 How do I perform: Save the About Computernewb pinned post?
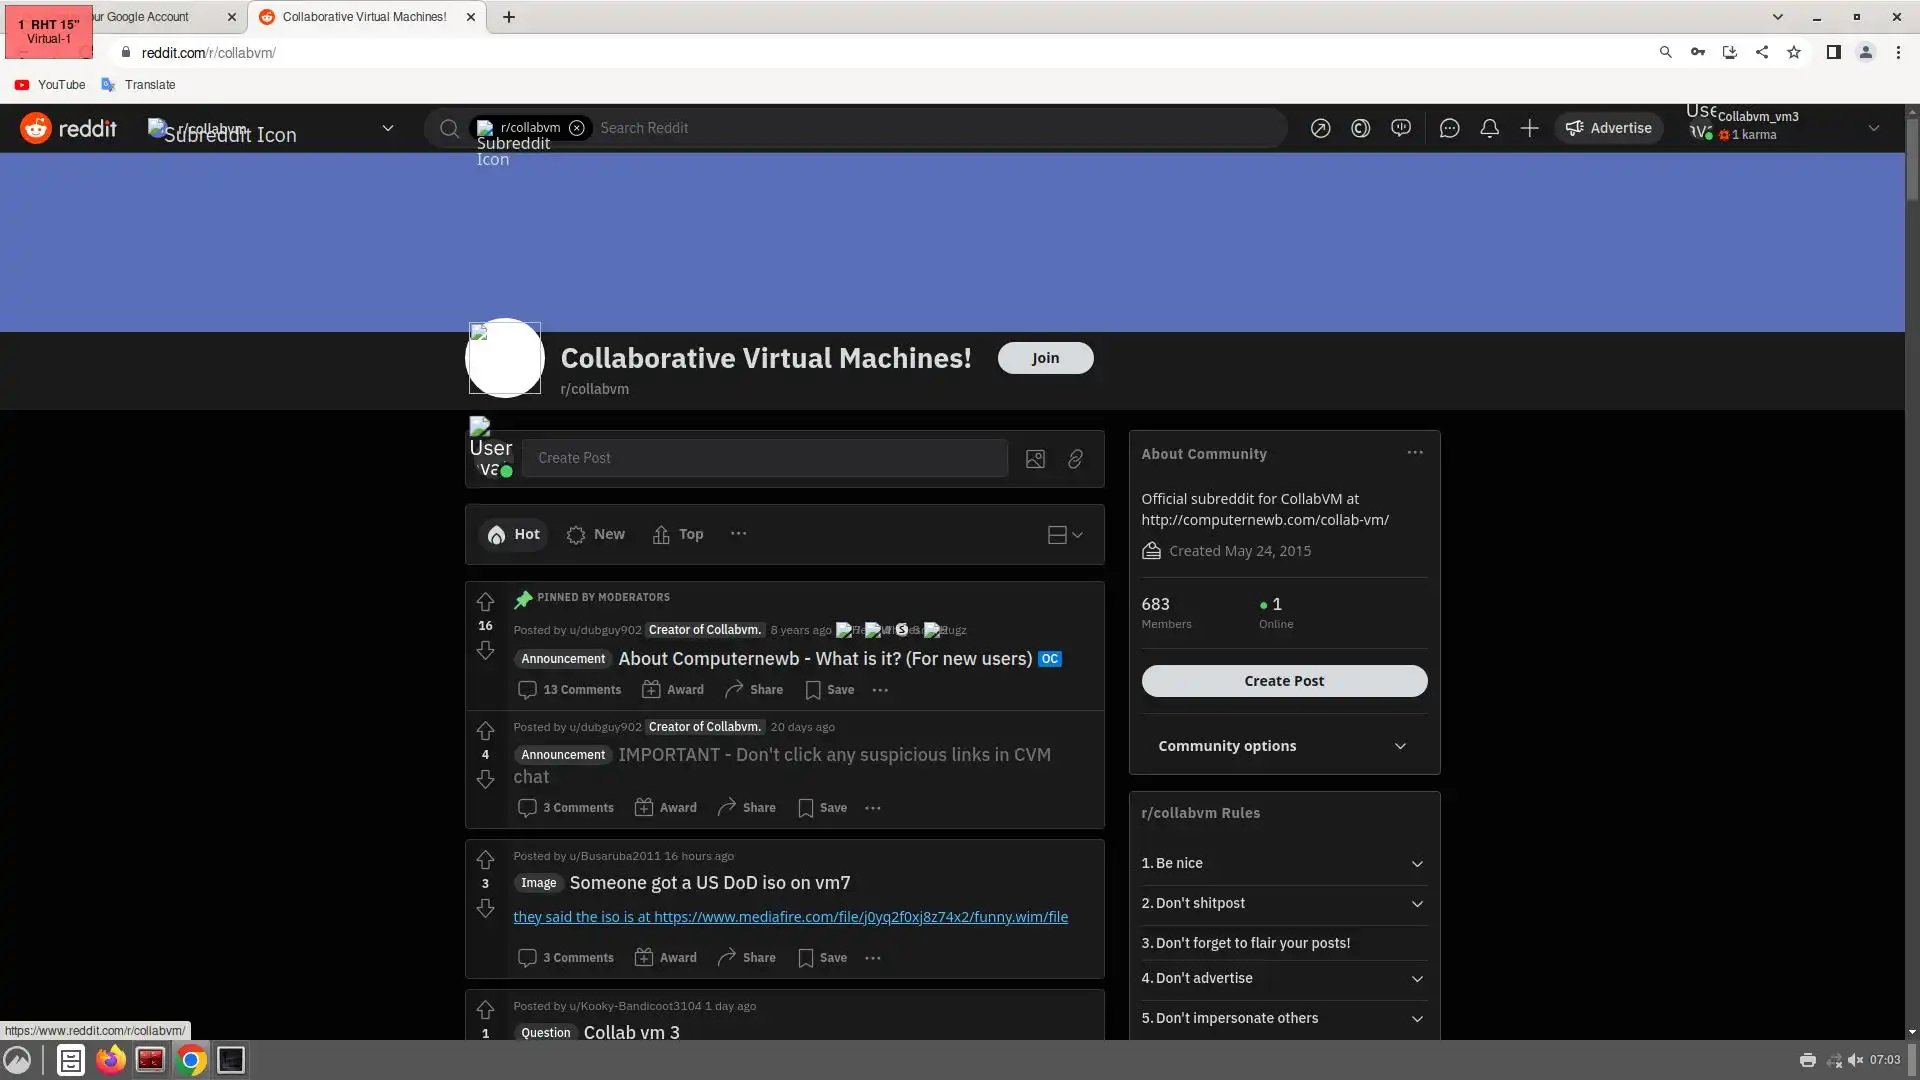[830, 690]
